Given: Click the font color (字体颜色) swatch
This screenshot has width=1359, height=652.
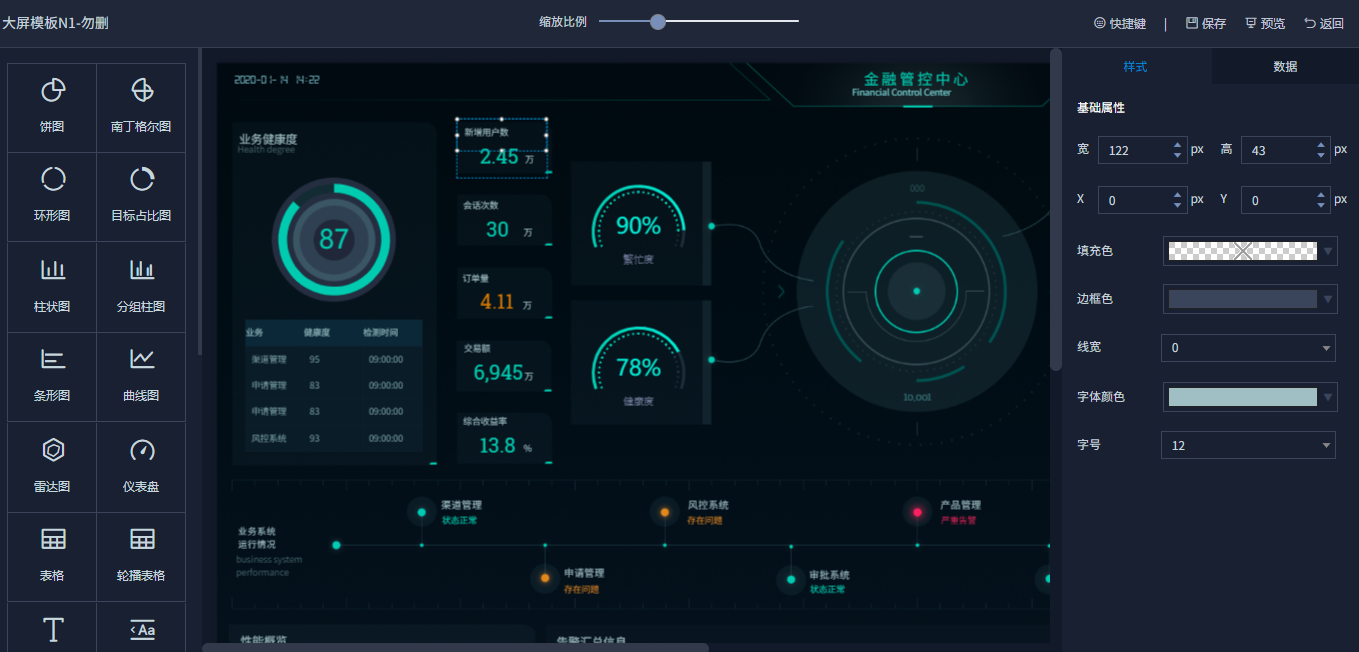Looking at the screenshot, I should (x=1242, y=397).
